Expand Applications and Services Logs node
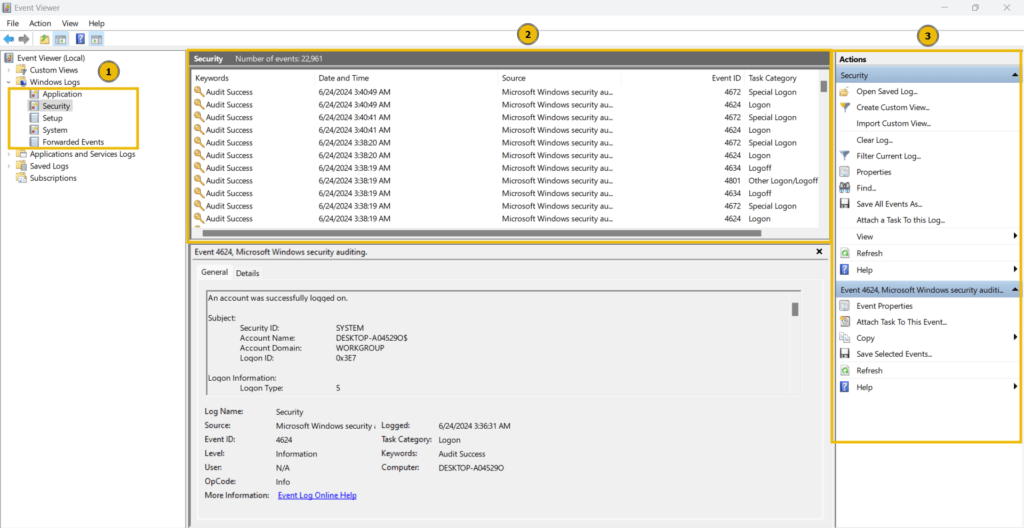The image size is (1024, 528). [x=8, y=155]
